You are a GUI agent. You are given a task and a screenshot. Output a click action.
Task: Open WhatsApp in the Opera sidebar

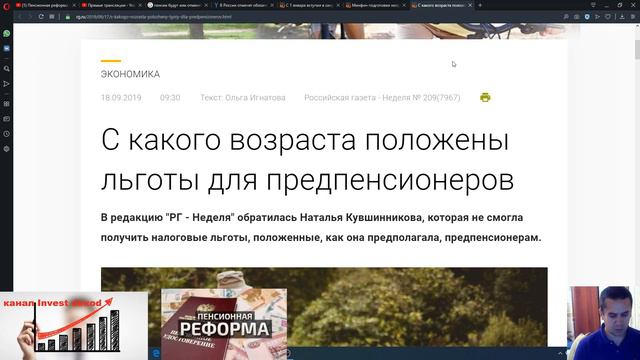click(x=7, y=33)
